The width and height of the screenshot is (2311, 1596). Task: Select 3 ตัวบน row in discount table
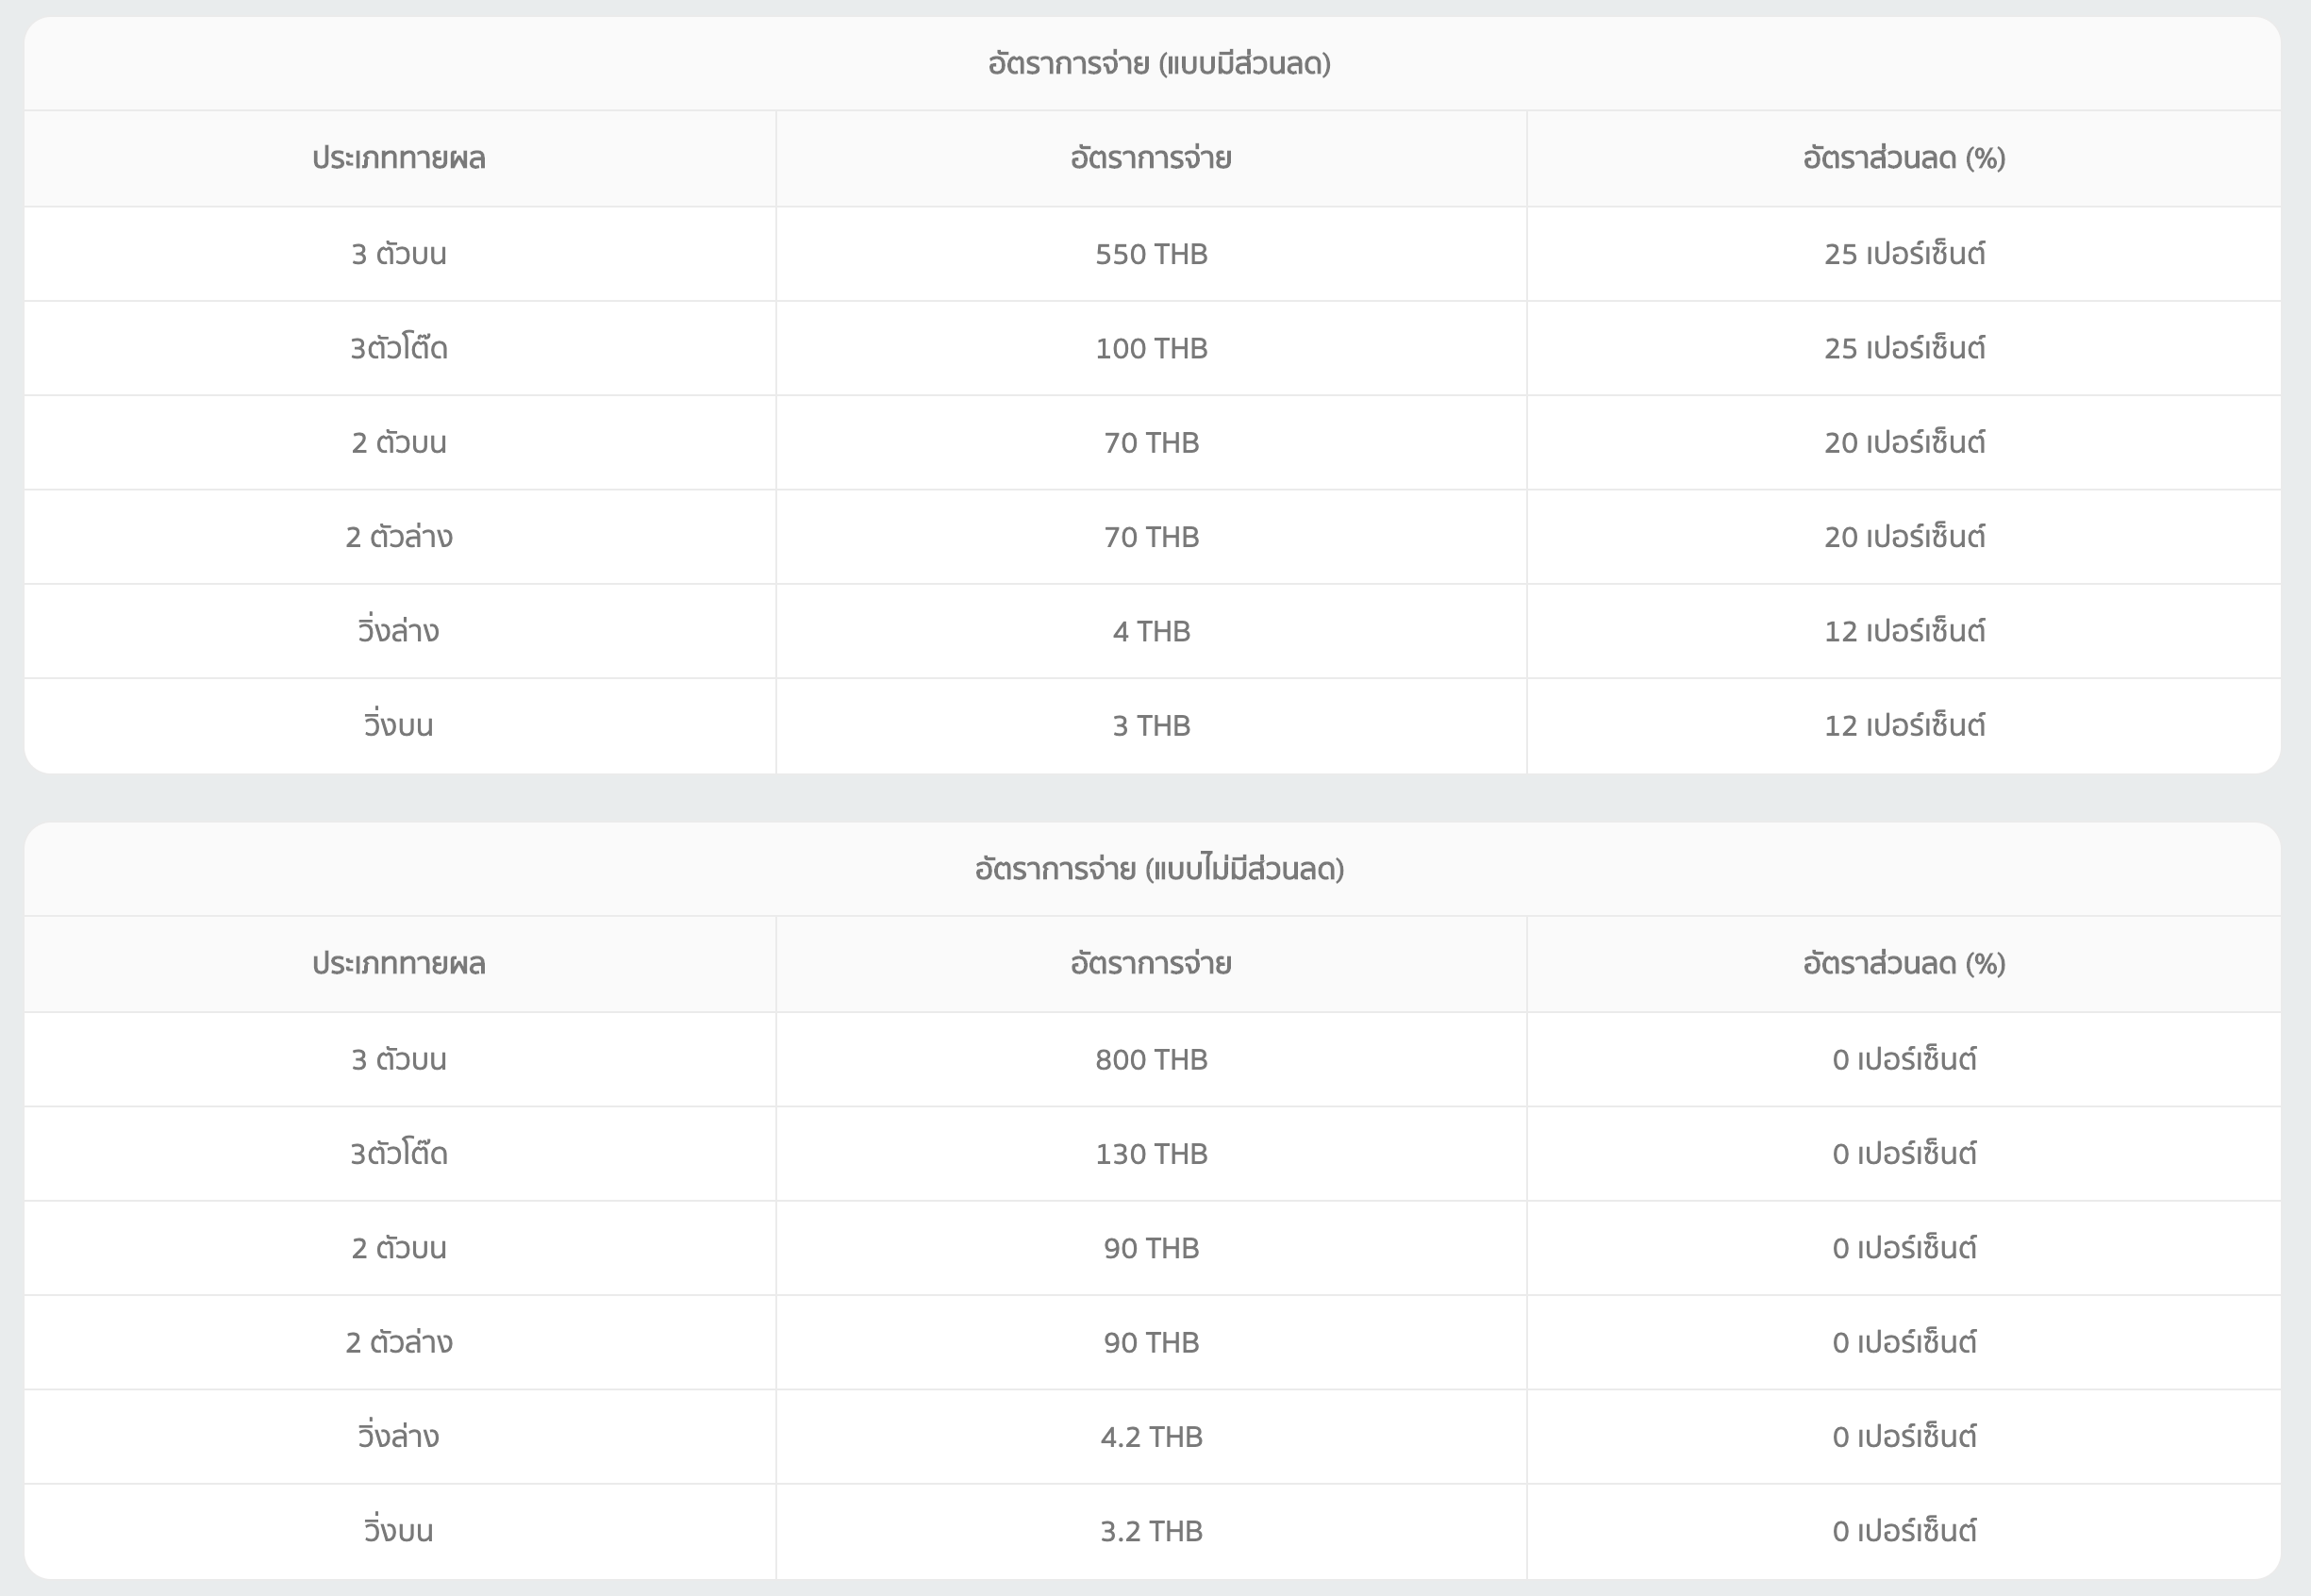pyautogui.click(x=398, y=254)
